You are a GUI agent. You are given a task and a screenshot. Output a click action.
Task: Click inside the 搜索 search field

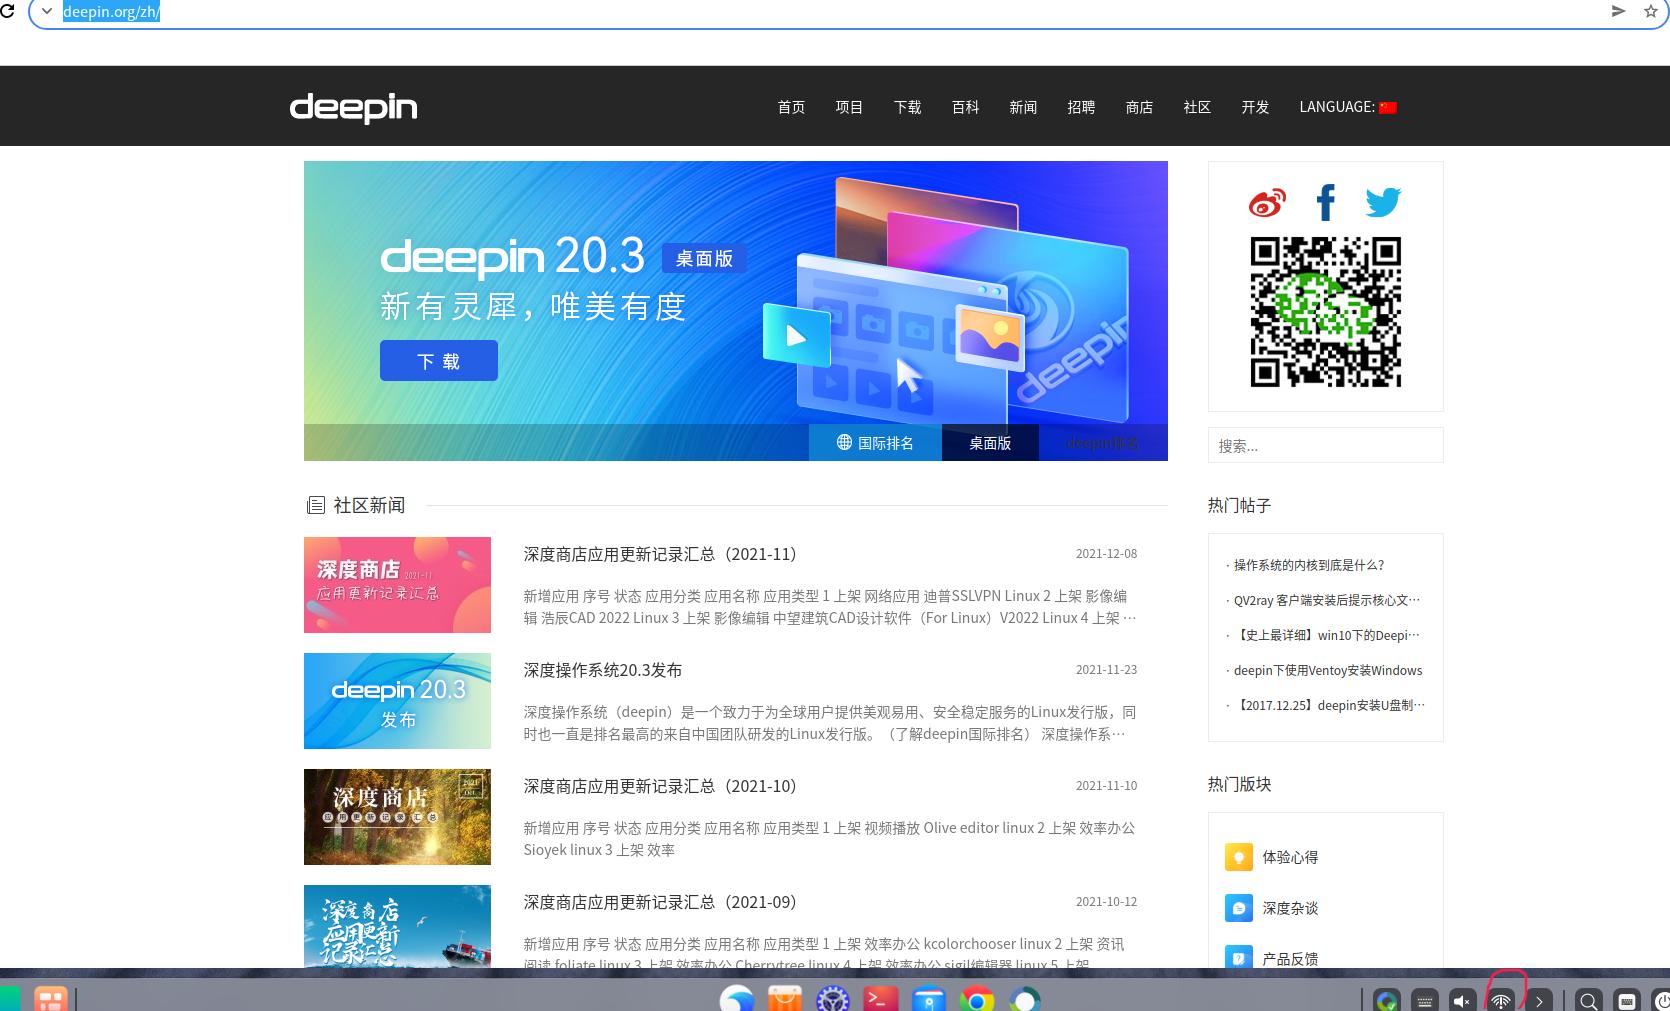(1325, 445)
